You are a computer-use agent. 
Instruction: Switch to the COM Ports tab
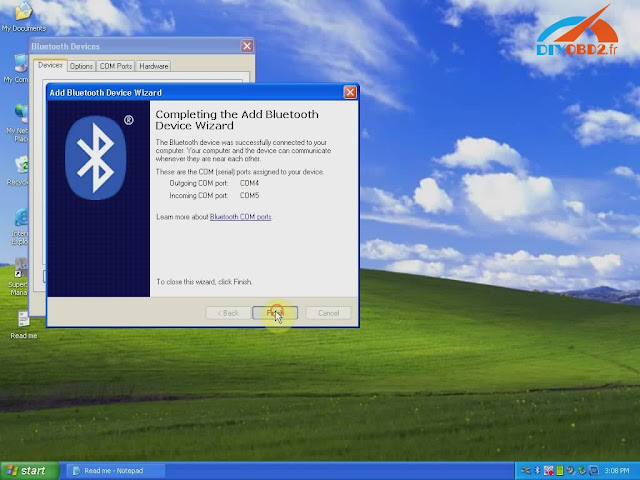116,66
